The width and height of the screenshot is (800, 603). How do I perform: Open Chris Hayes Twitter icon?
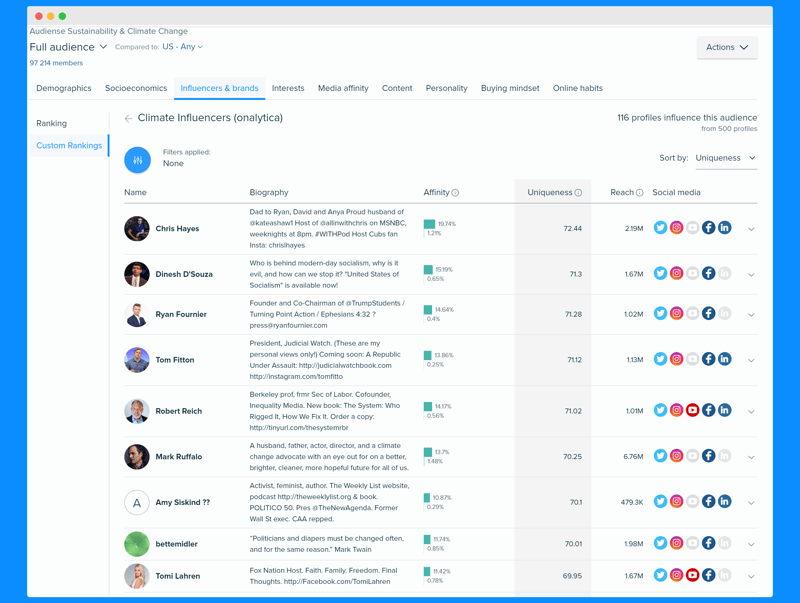pos(660,228)
